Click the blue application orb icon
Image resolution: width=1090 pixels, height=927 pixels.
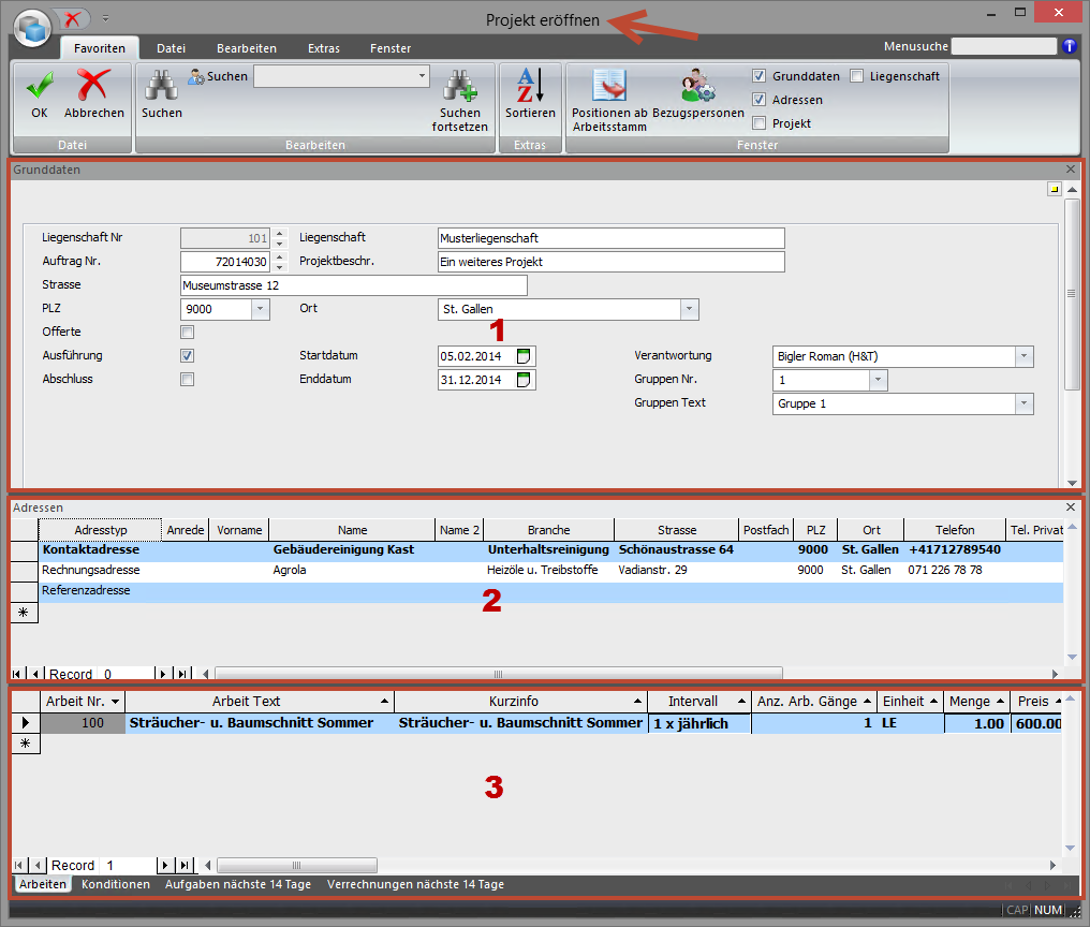[33, 28]
